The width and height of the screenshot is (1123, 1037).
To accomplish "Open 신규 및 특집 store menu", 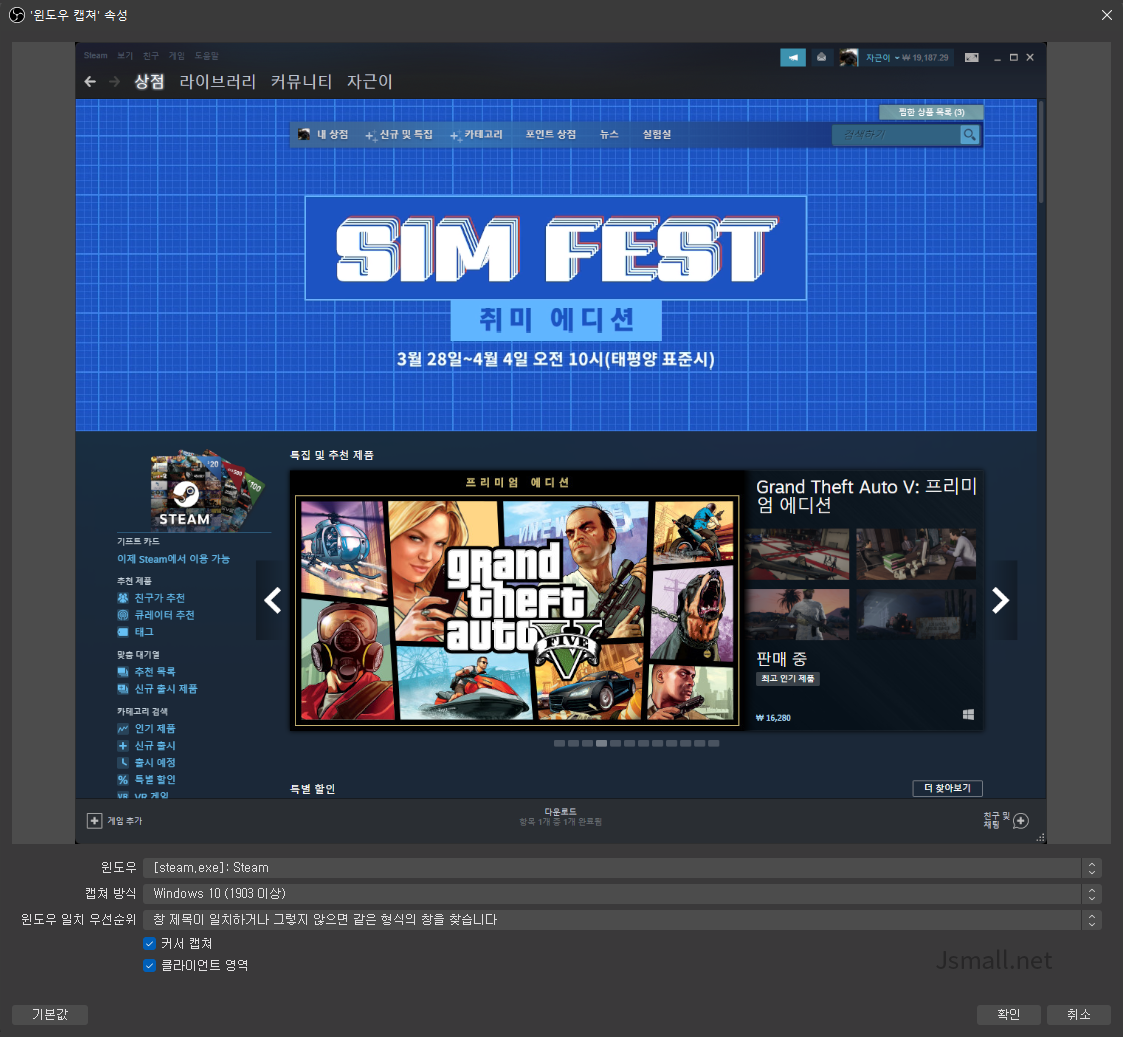I will click(x=399, y=135).
